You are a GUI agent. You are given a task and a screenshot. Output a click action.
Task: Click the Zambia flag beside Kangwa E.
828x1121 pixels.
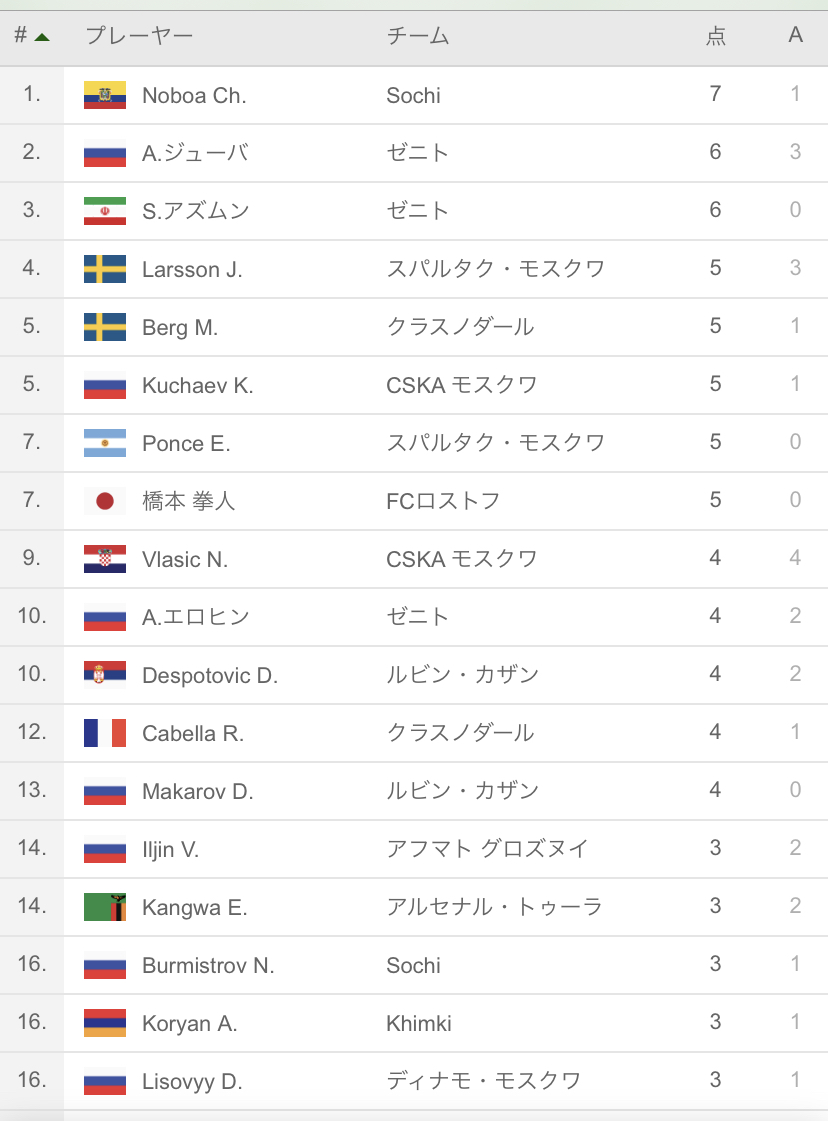click(105, 907)
